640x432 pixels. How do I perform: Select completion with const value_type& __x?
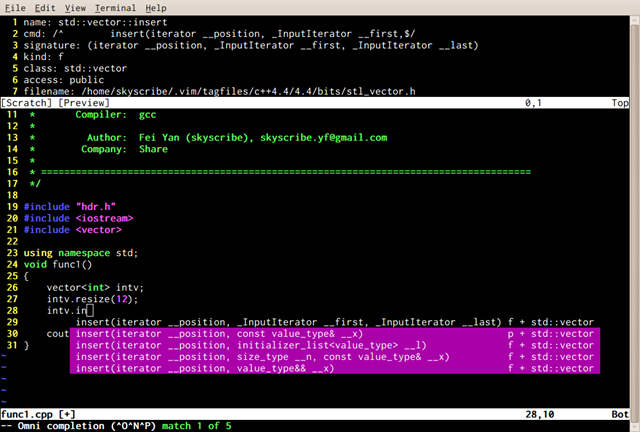335,334
